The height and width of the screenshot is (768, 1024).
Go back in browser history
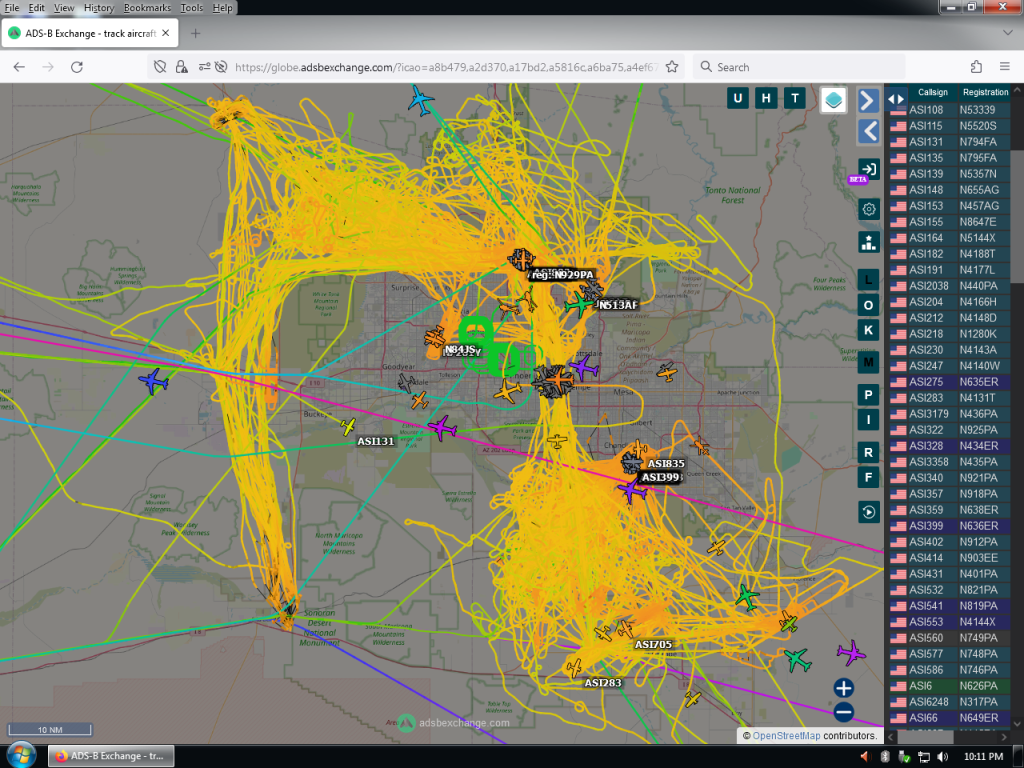(19, 67)
